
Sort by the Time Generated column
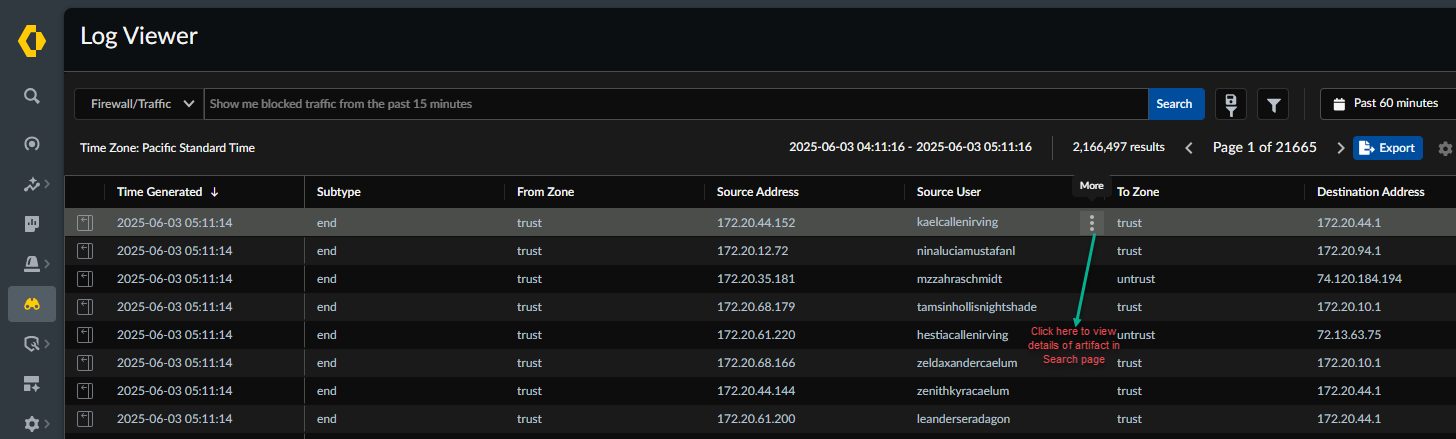click(x=162, y=192)
